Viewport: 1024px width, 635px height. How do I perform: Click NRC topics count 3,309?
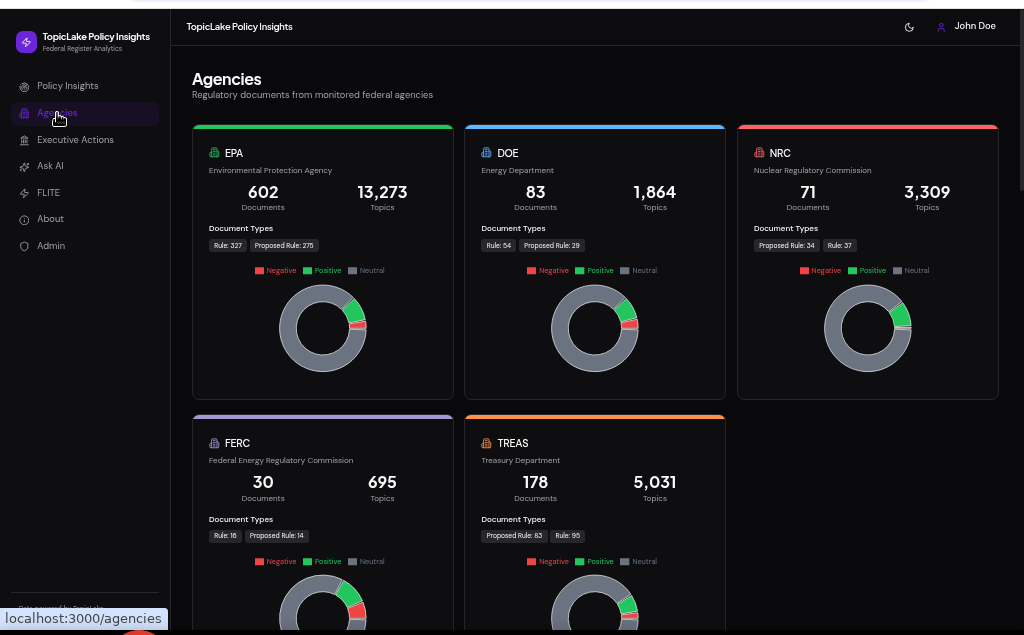927,192
